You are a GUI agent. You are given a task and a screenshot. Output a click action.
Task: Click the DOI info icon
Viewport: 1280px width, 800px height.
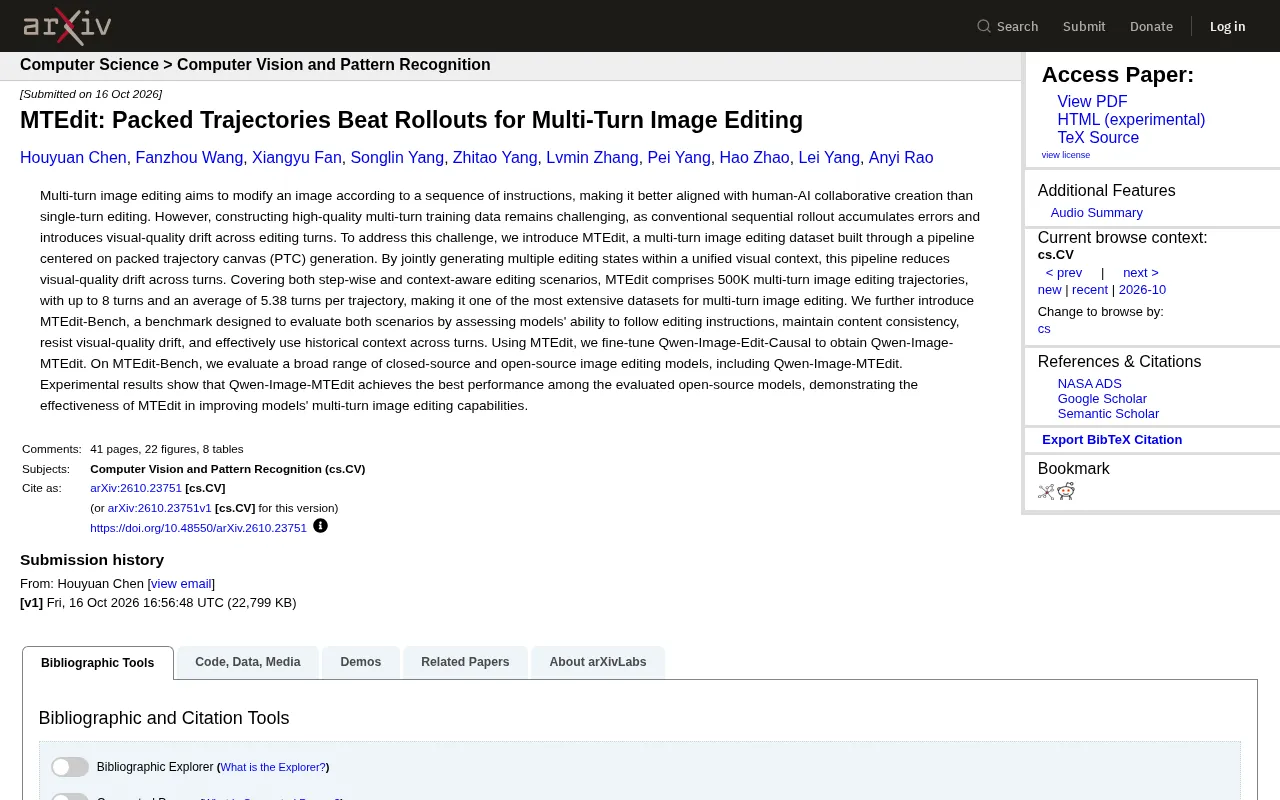pos(320,526)
